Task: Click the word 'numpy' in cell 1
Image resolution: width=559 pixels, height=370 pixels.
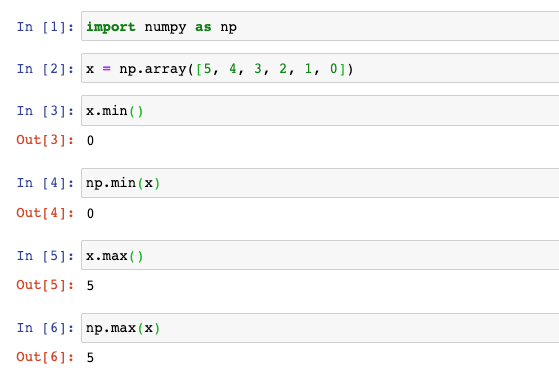Action: pyautogui.click(x=165, y=27)
